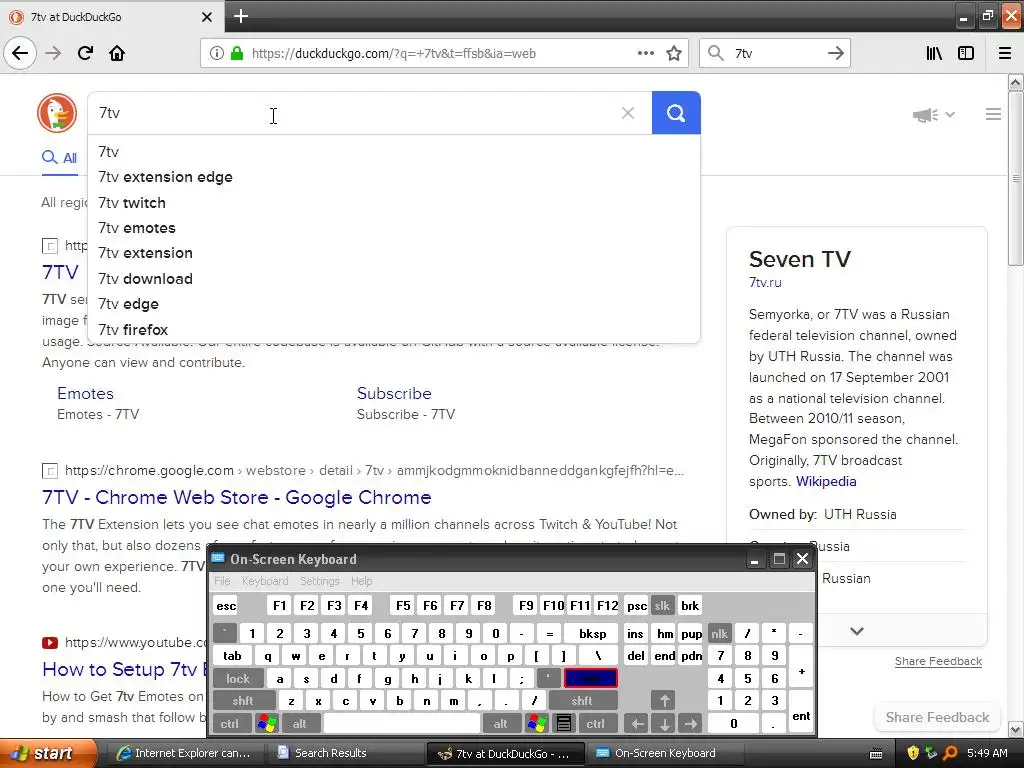Choose the '7tv twitch' suggestion
This screenshot has height=768, width=1024.
(x=394, y=202)
